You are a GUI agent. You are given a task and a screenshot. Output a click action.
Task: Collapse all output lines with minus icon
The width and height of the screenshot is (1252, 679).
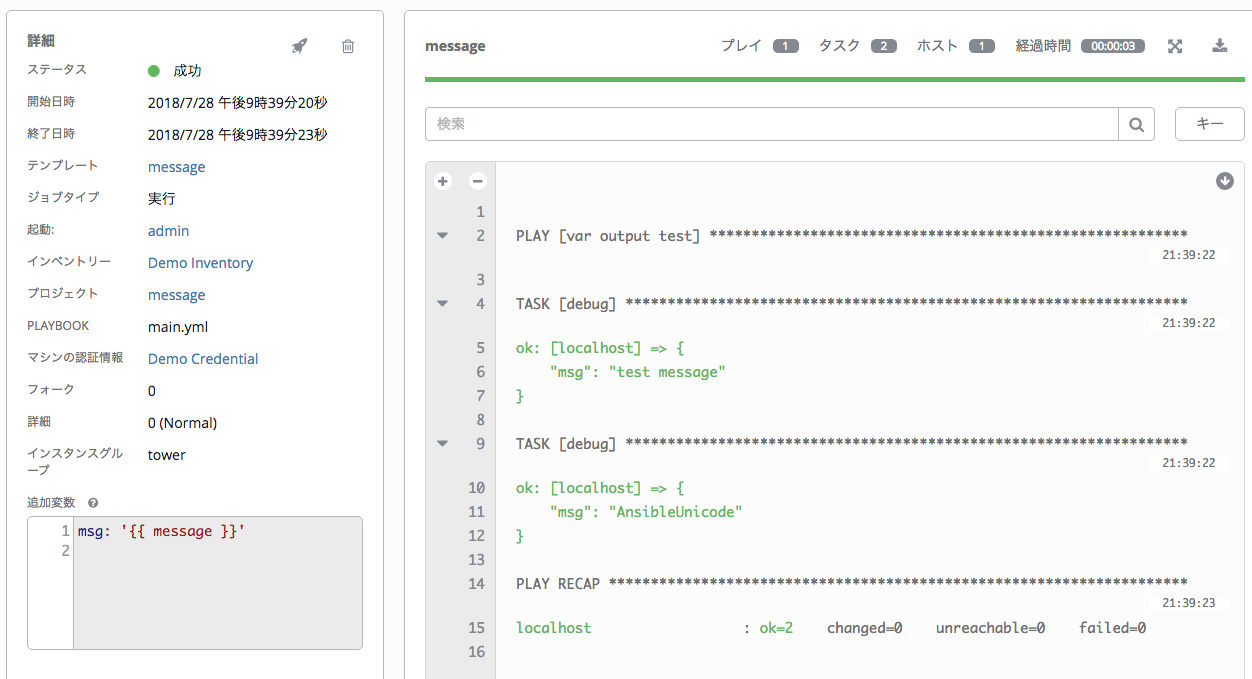coord(478,181)
